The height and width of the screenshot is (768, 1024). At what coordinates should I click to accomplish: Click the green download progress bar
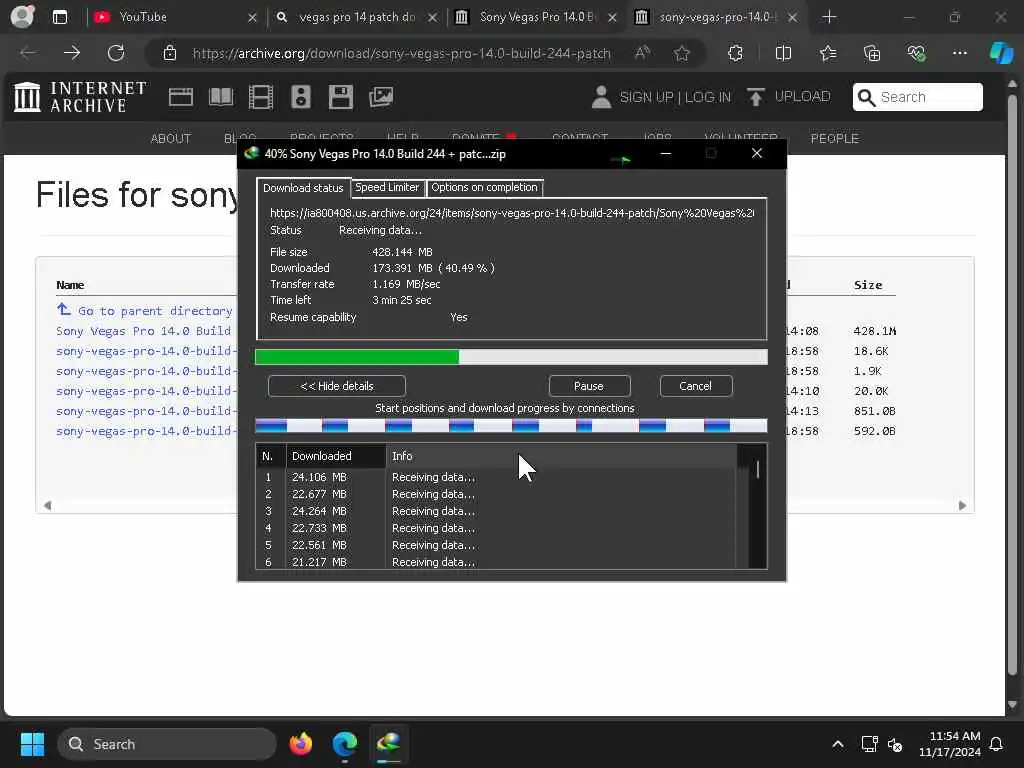511,357
